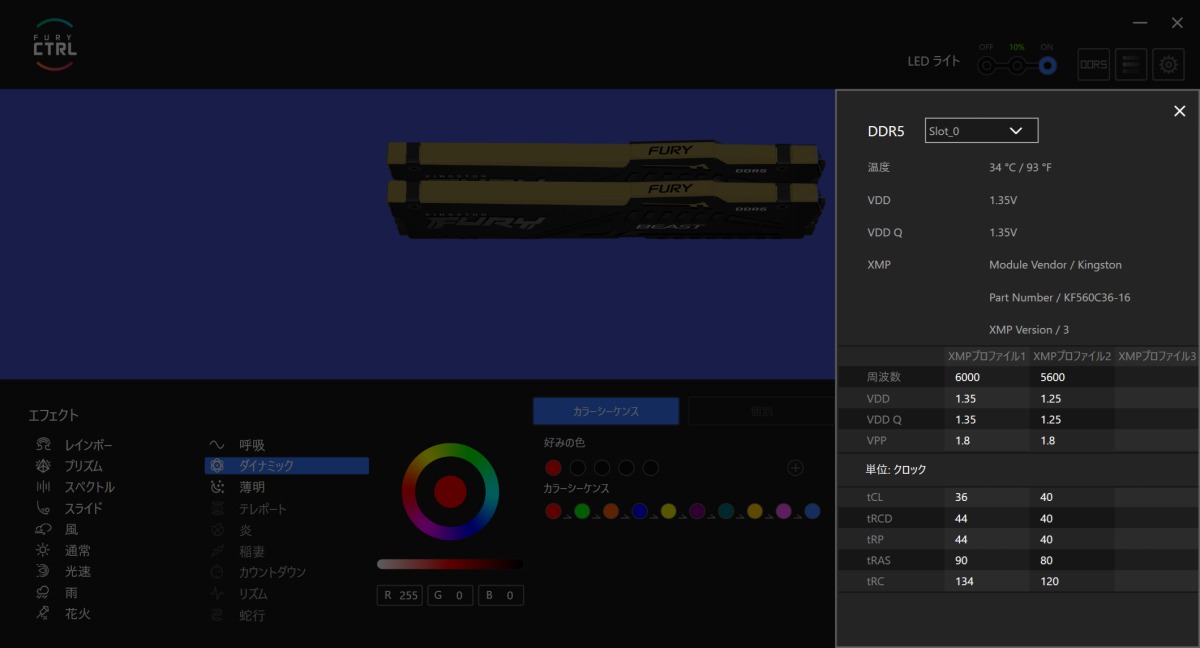1200x648 pixels.
Task: Click the XMPプロファイル1 column header
Action: pyautogui.click(x=987, y=356)
